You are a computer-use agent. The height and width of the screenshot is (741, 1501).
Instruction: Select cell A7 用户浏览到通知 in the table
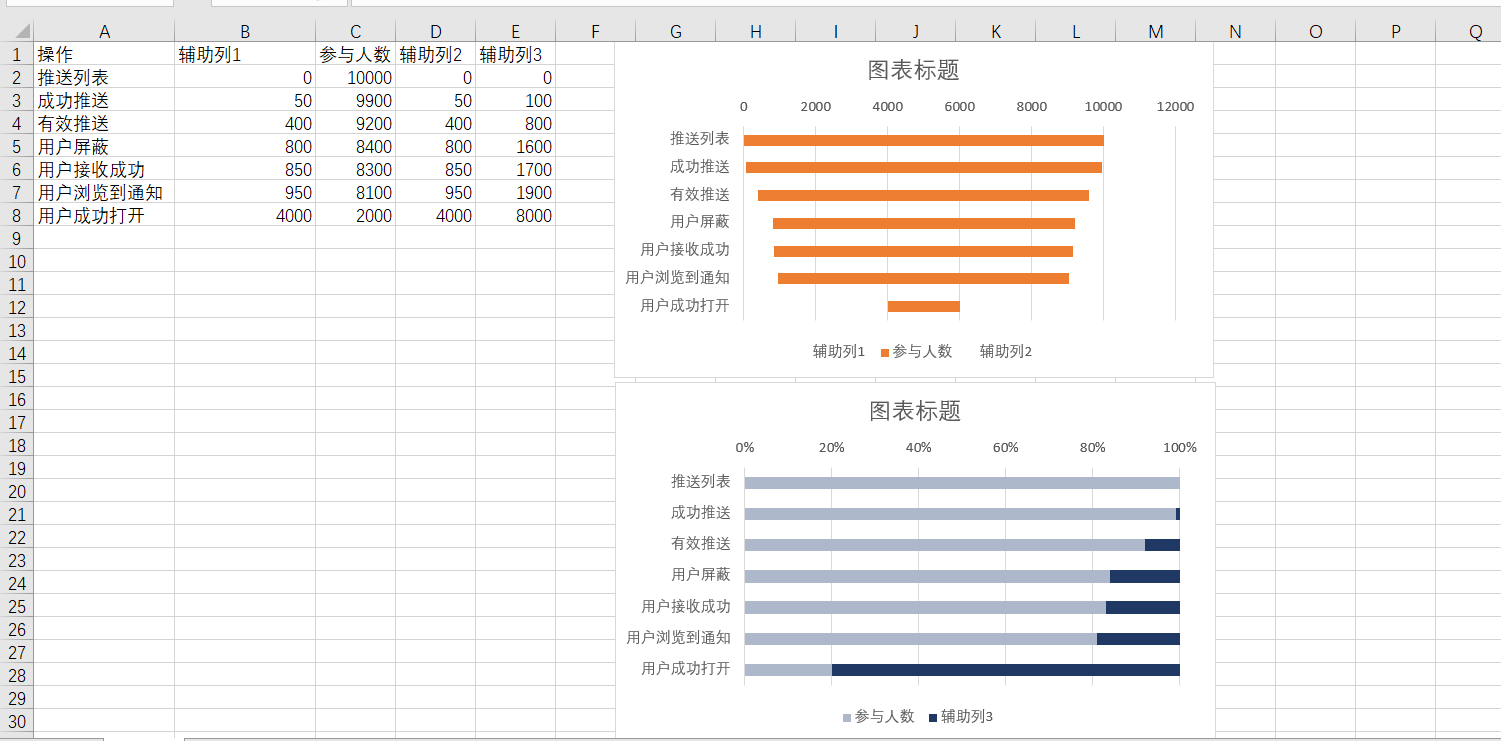click(104, 192)
